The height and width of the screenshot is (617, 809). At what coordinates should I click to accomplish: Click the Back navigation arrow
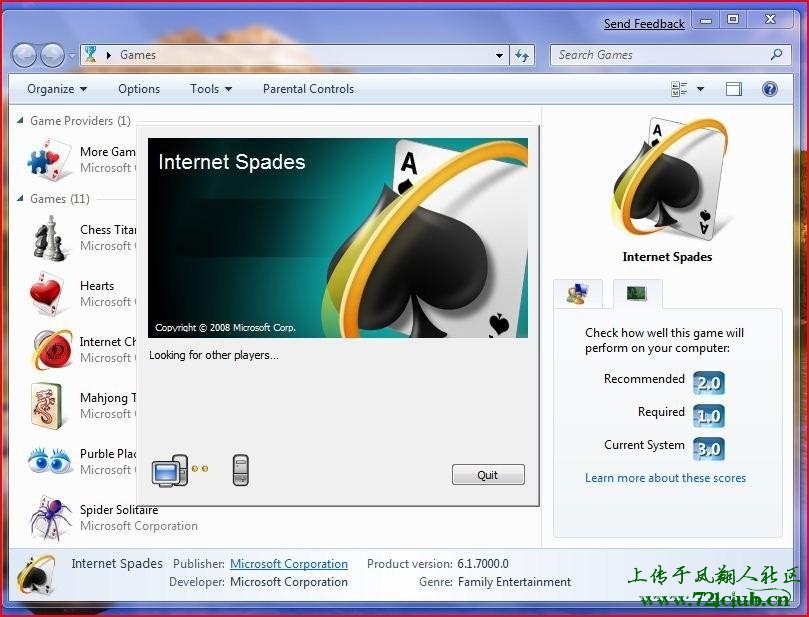tap(24, 55)
